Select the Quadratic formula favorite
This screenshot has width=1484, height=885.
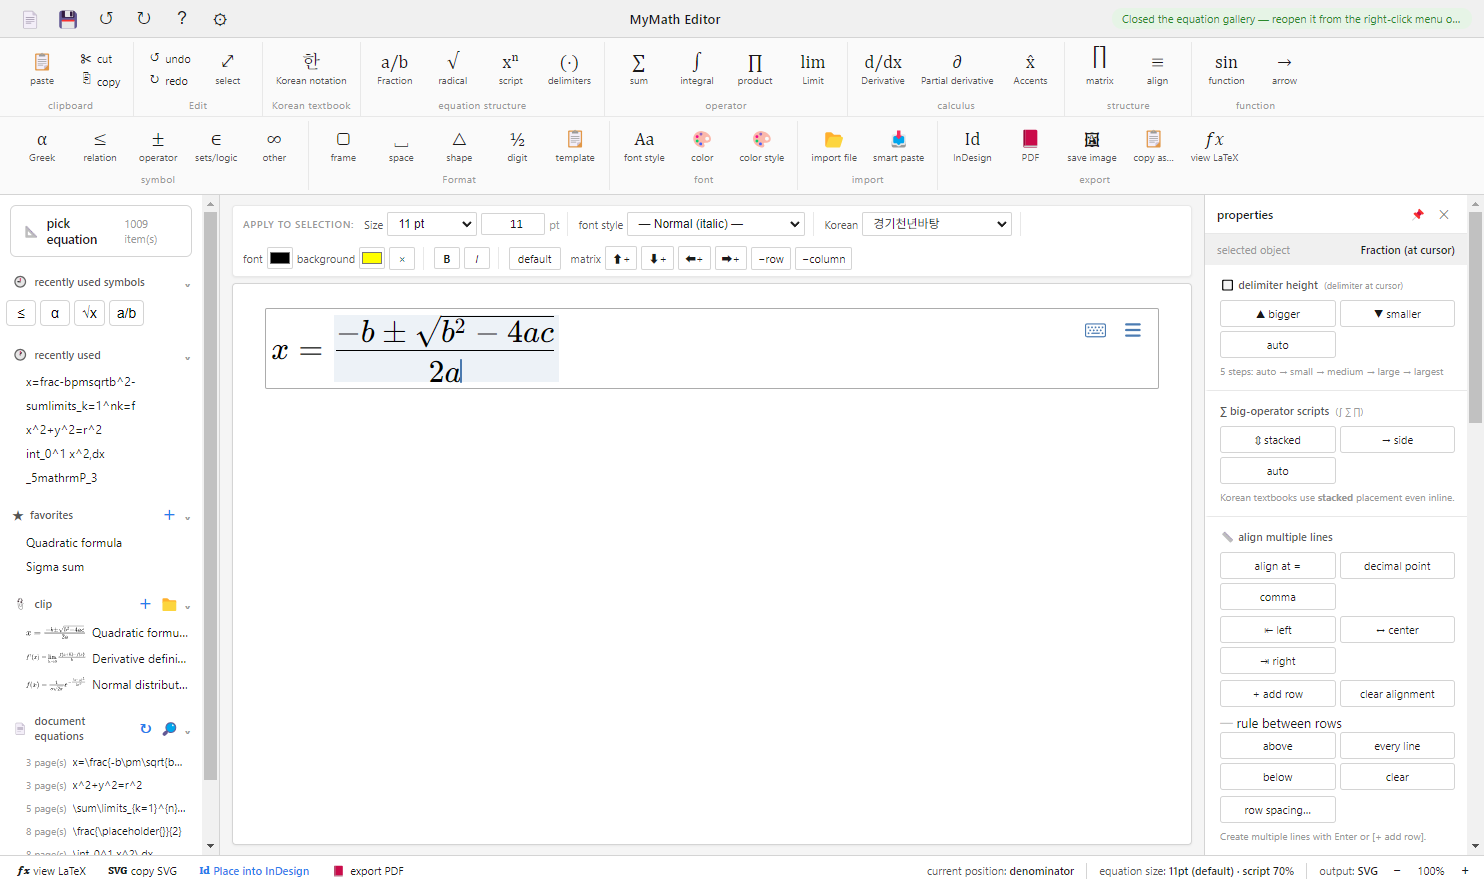pyautogui.click(x=74, y=543)
